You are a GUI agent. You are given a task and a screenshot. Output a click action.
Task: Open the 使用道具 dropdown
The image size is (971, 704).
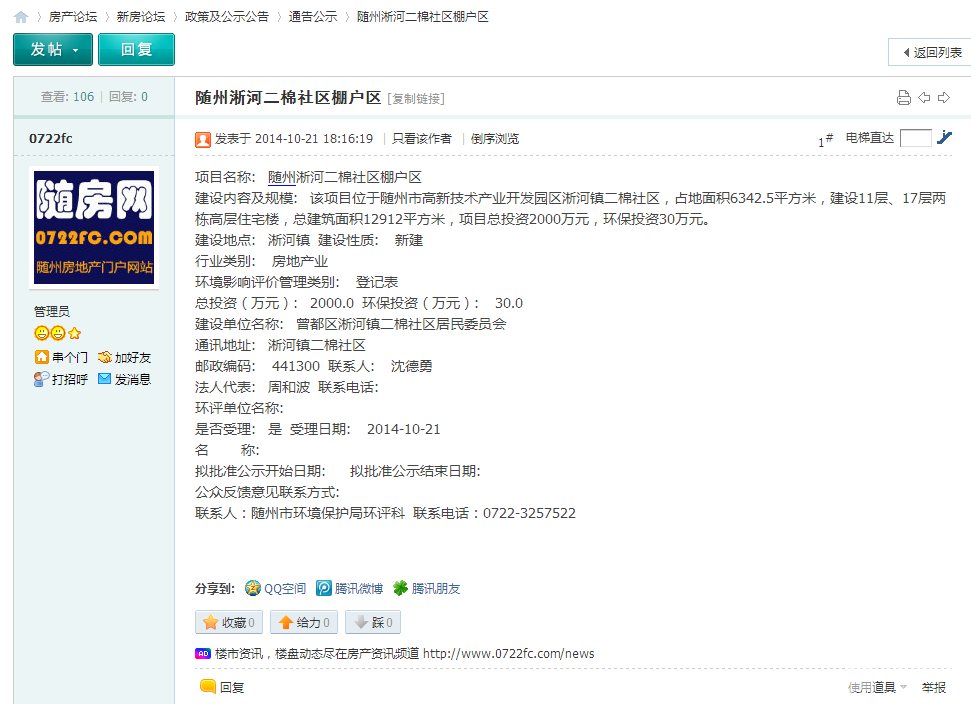tap(877, 687)
